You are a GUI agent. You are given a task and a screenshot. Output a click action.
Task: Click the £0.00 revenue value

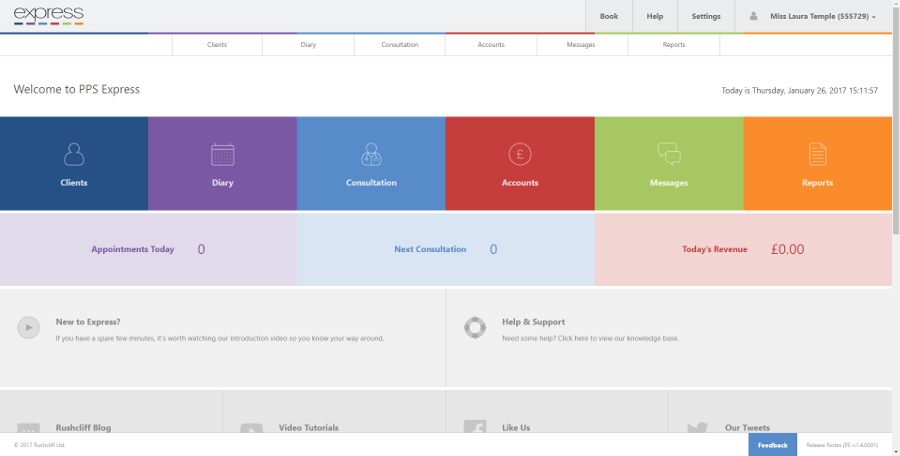[788, 249]
